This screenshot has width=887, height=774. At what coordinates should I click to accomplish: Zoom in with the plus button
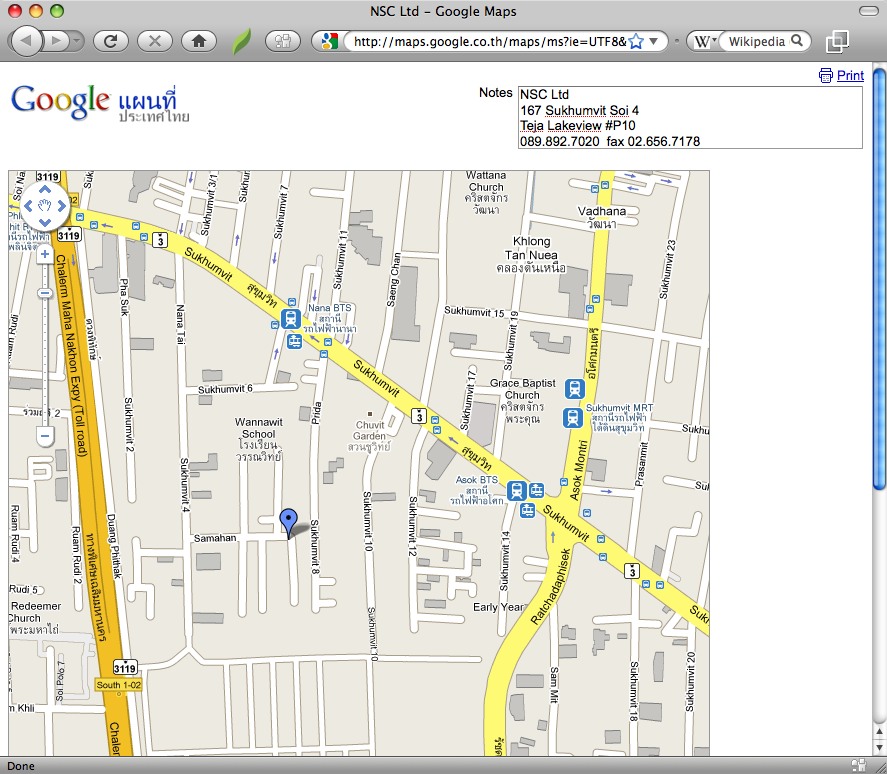pyautogui.click(x=45, y=255)
